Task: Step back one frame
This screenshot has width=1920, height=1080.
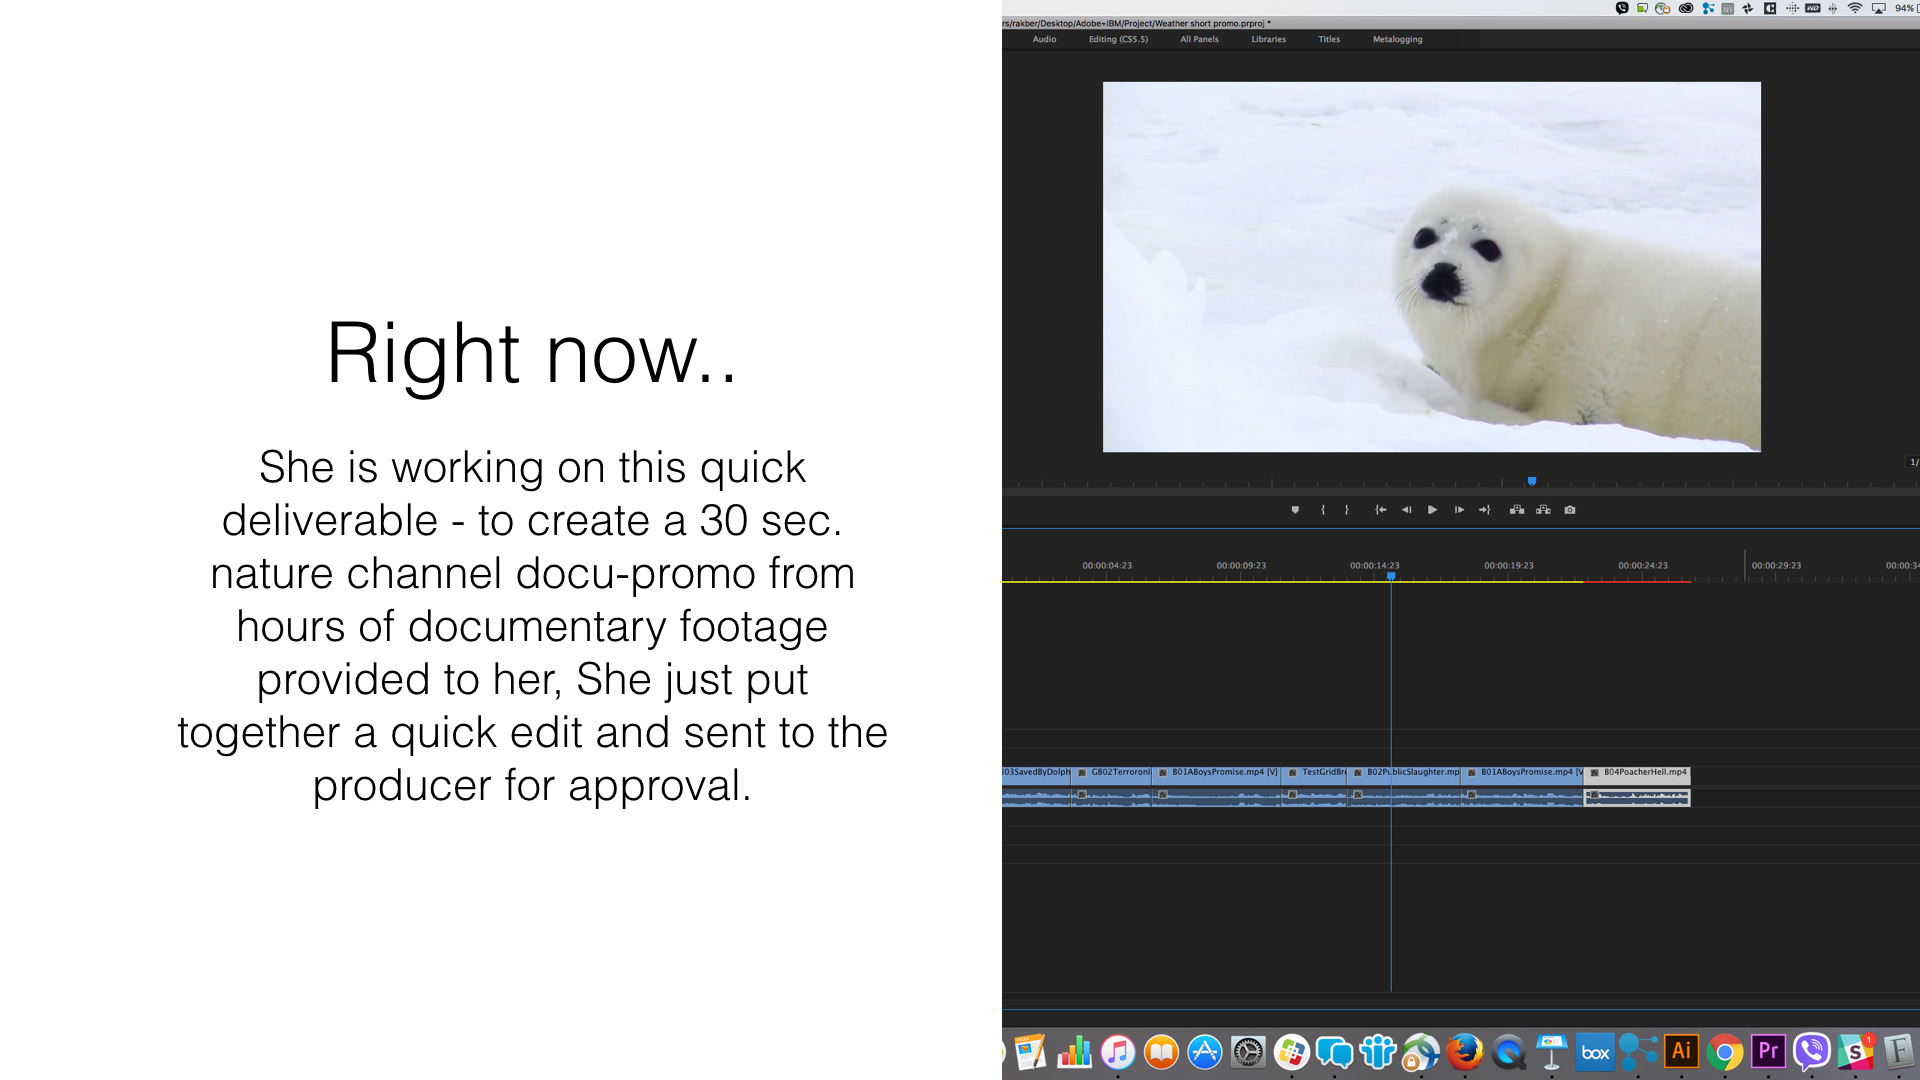Action: pos(1406,510)
